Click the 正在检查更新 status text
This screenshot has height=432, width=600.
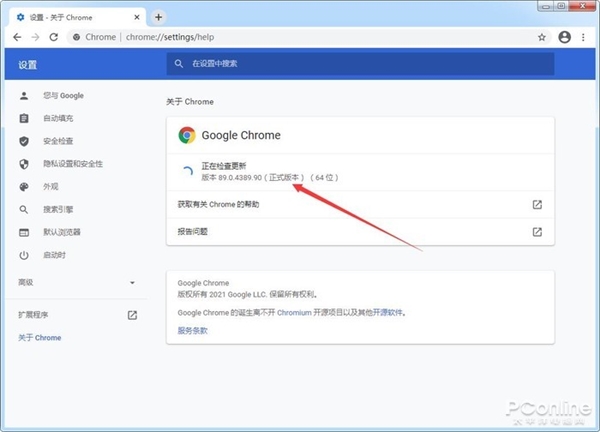[224, 166]
